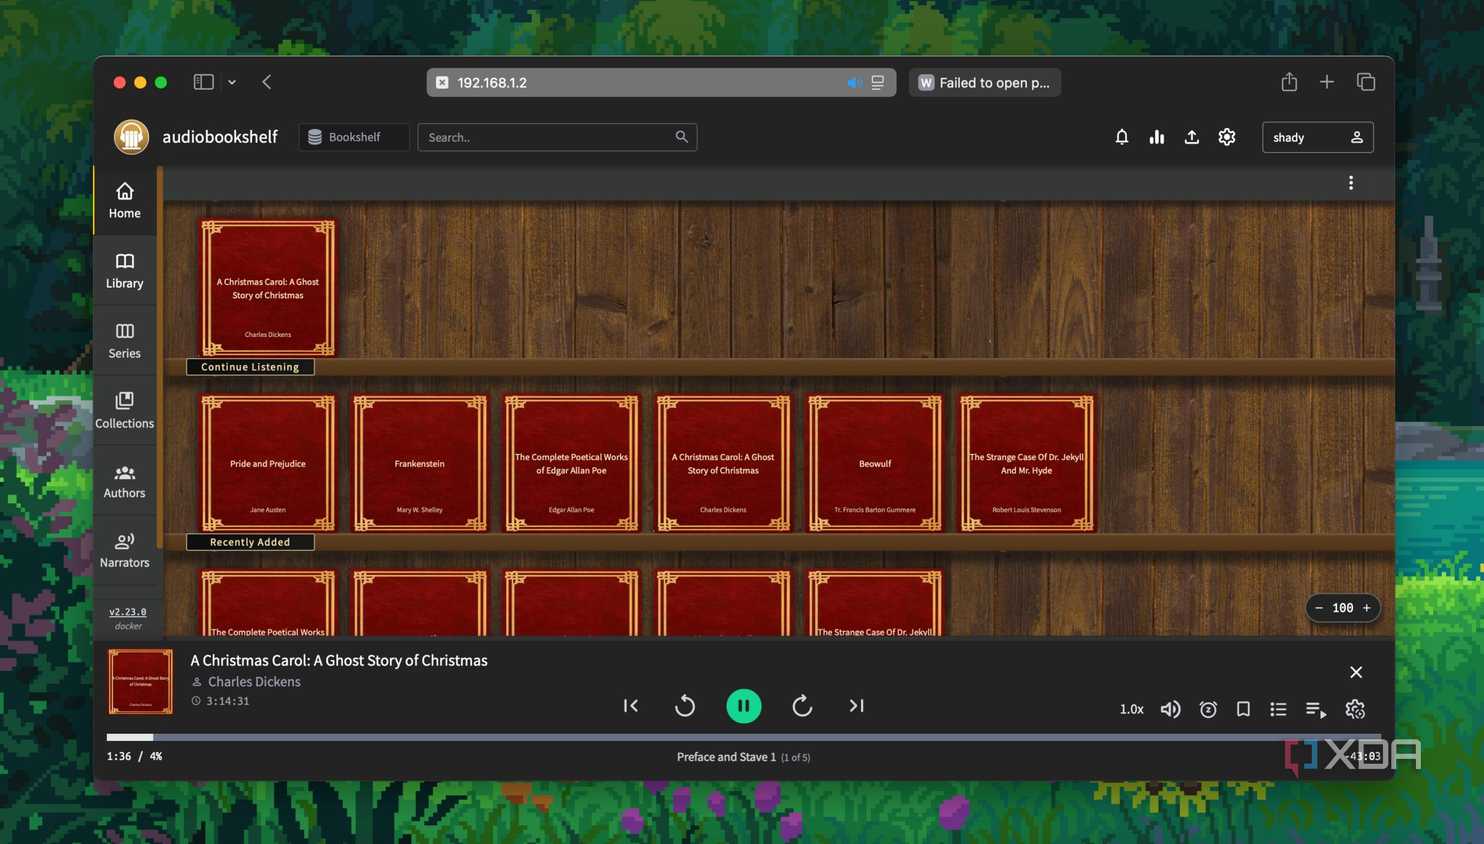The width and height of the screenshot is (1484, 844).
Task: Skip to next chapter
Action: [x=857, y=706]
